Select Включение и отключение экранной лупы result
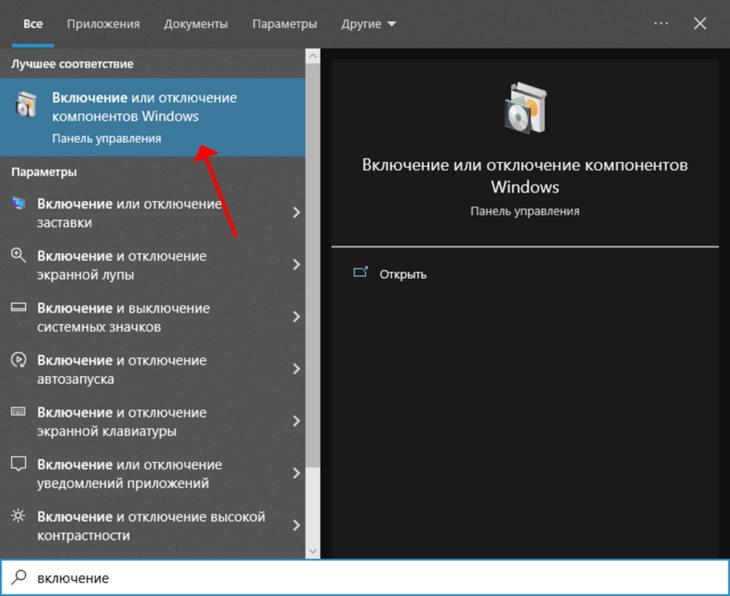 pos(153,265)
